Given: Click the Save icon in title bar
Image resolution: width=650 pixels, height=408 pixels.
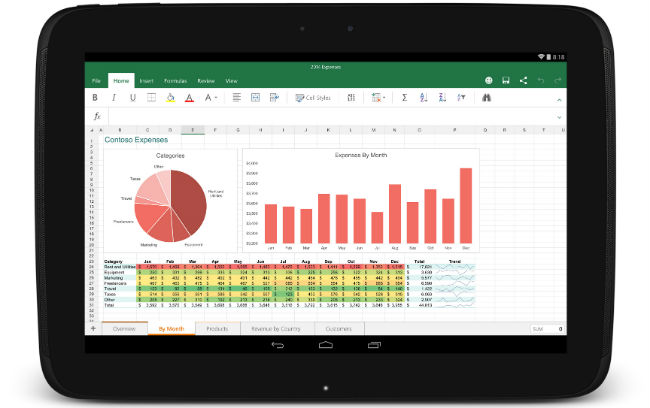Looking at the screenshot, I should pos(507,79).
